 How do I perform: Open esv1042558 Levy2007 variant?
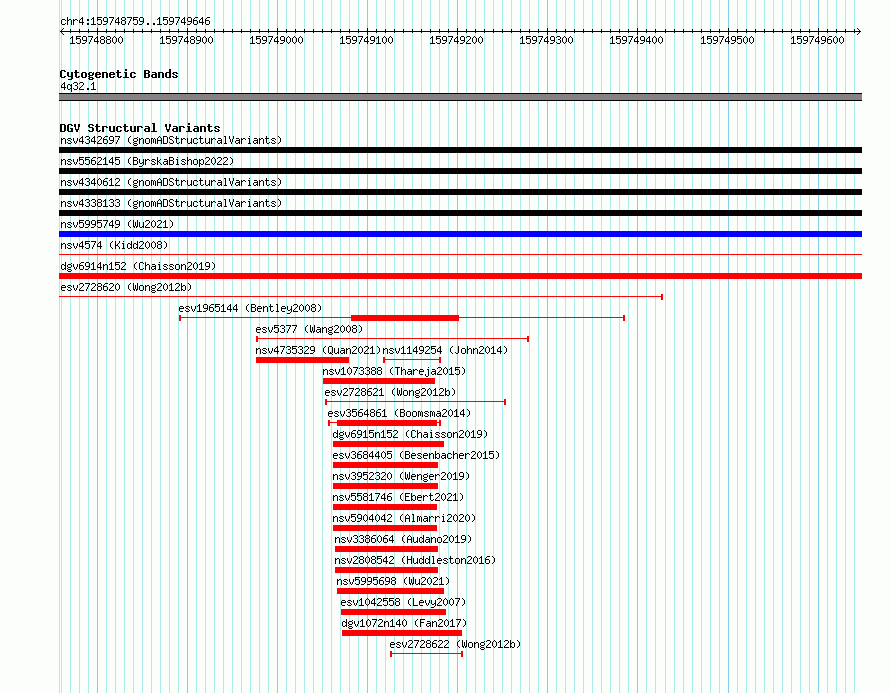[x=403, y=602]
